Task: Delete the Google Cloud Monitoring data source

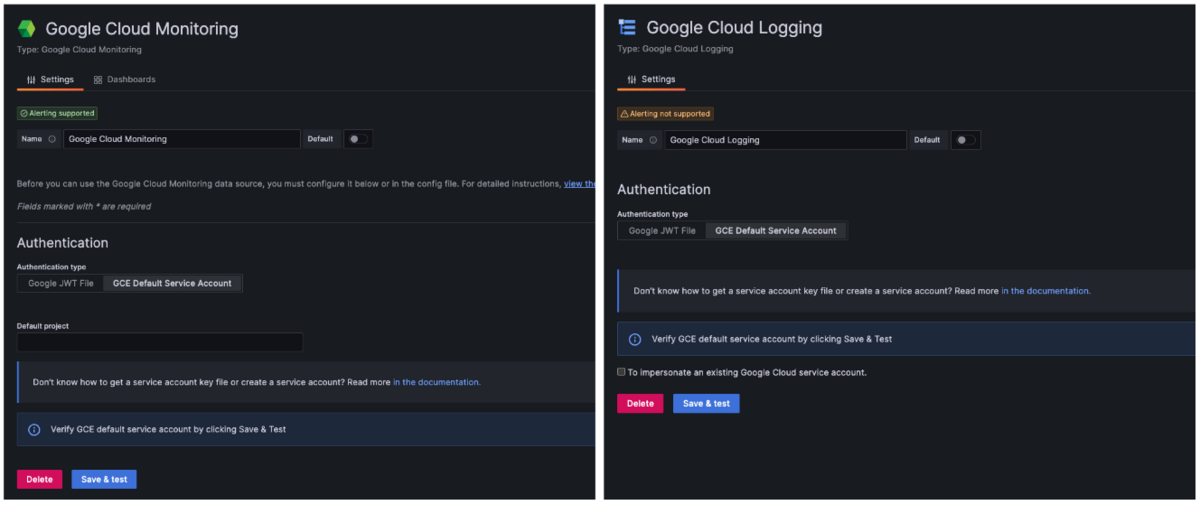Action: pos(40,479)
